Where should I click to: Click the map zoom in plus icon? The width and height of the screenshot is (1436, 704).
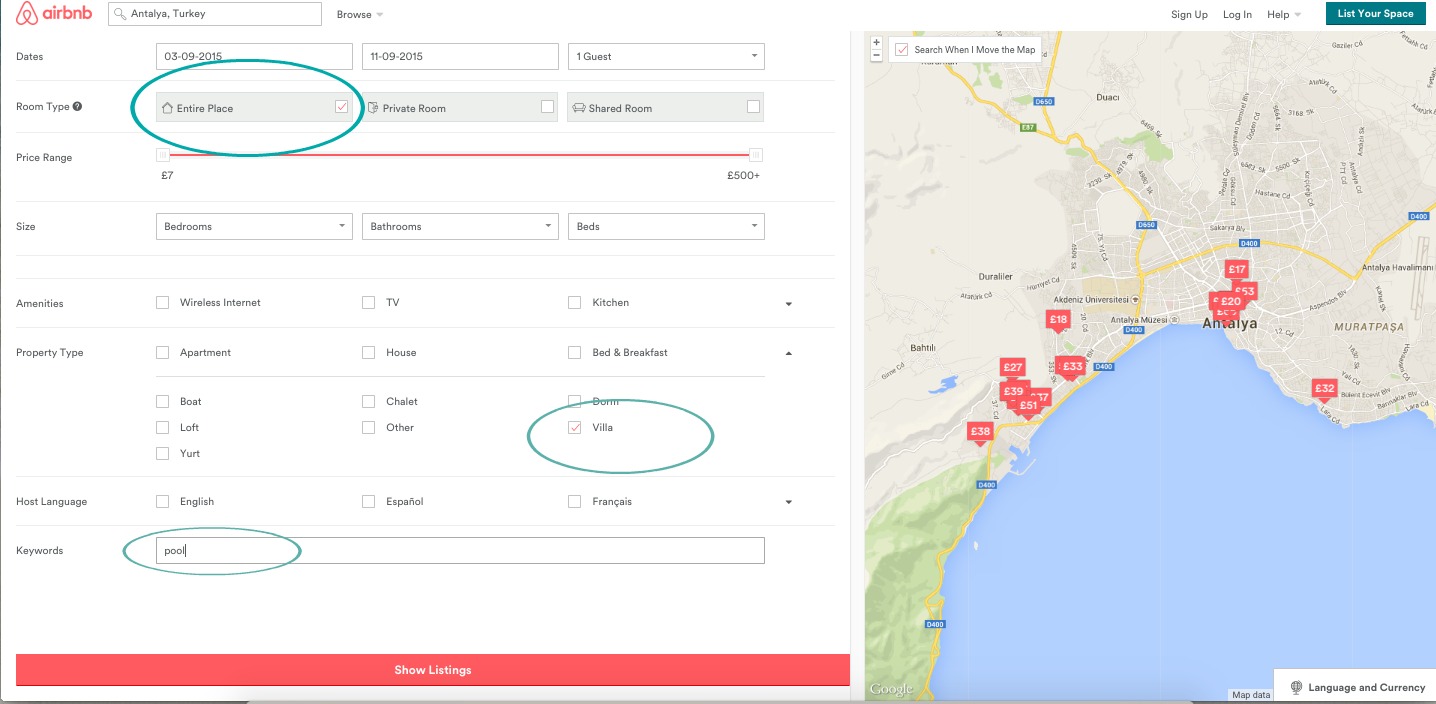[876, 43]
